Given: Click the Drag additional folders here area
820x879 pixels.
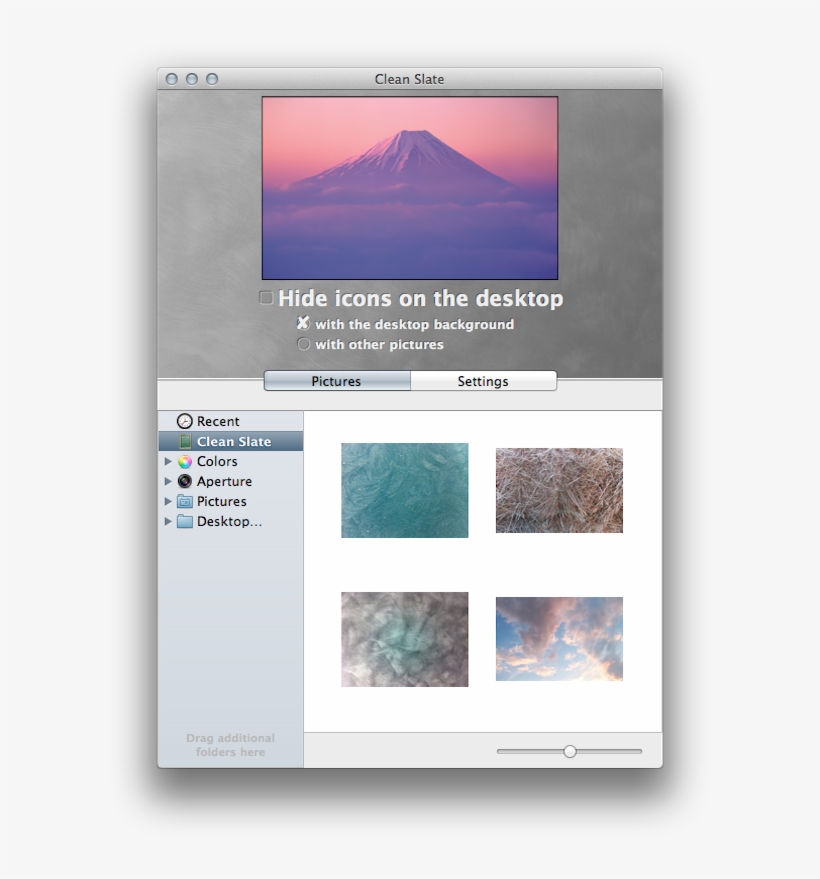Looking at the screenshot, I should point(230,744).
